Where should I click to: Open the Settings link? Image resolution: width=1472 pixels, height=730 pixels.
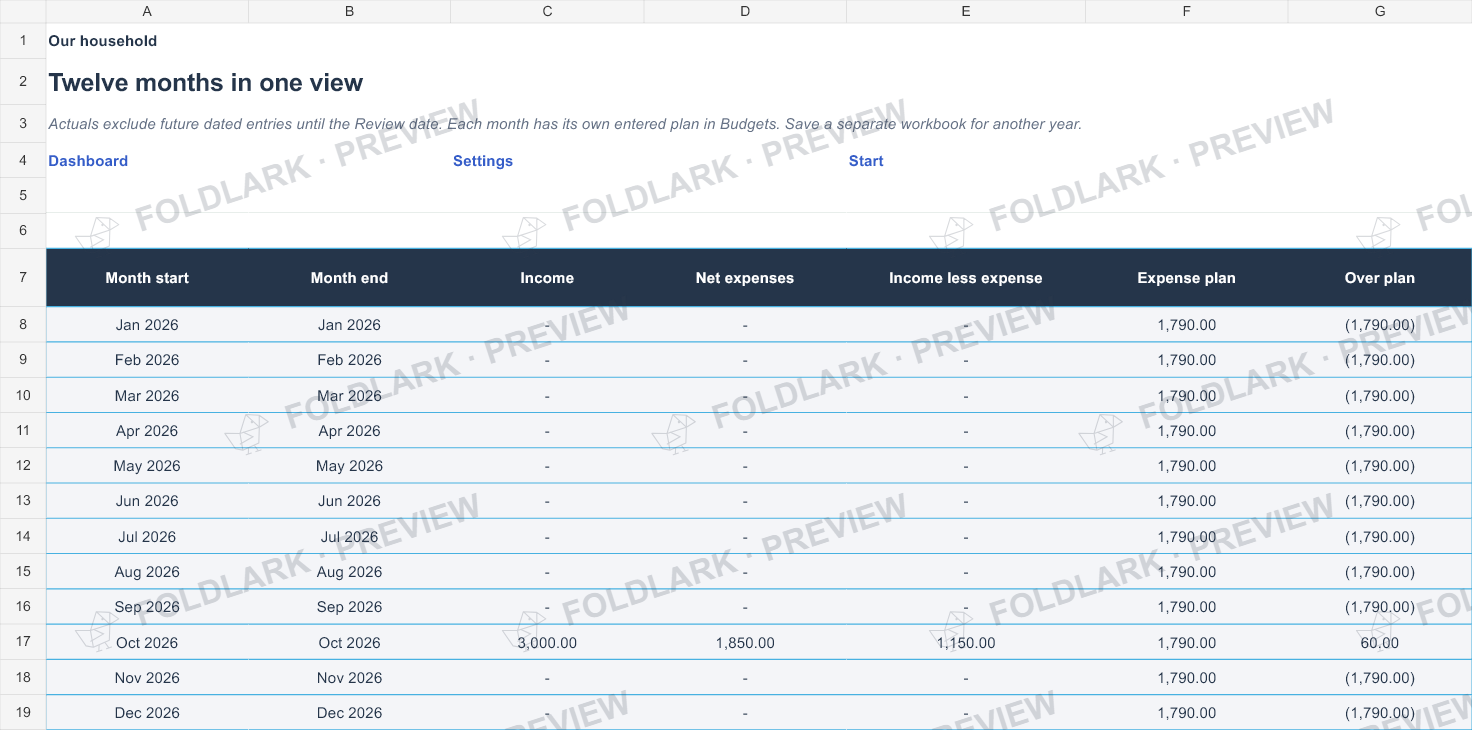pos(483,161)
